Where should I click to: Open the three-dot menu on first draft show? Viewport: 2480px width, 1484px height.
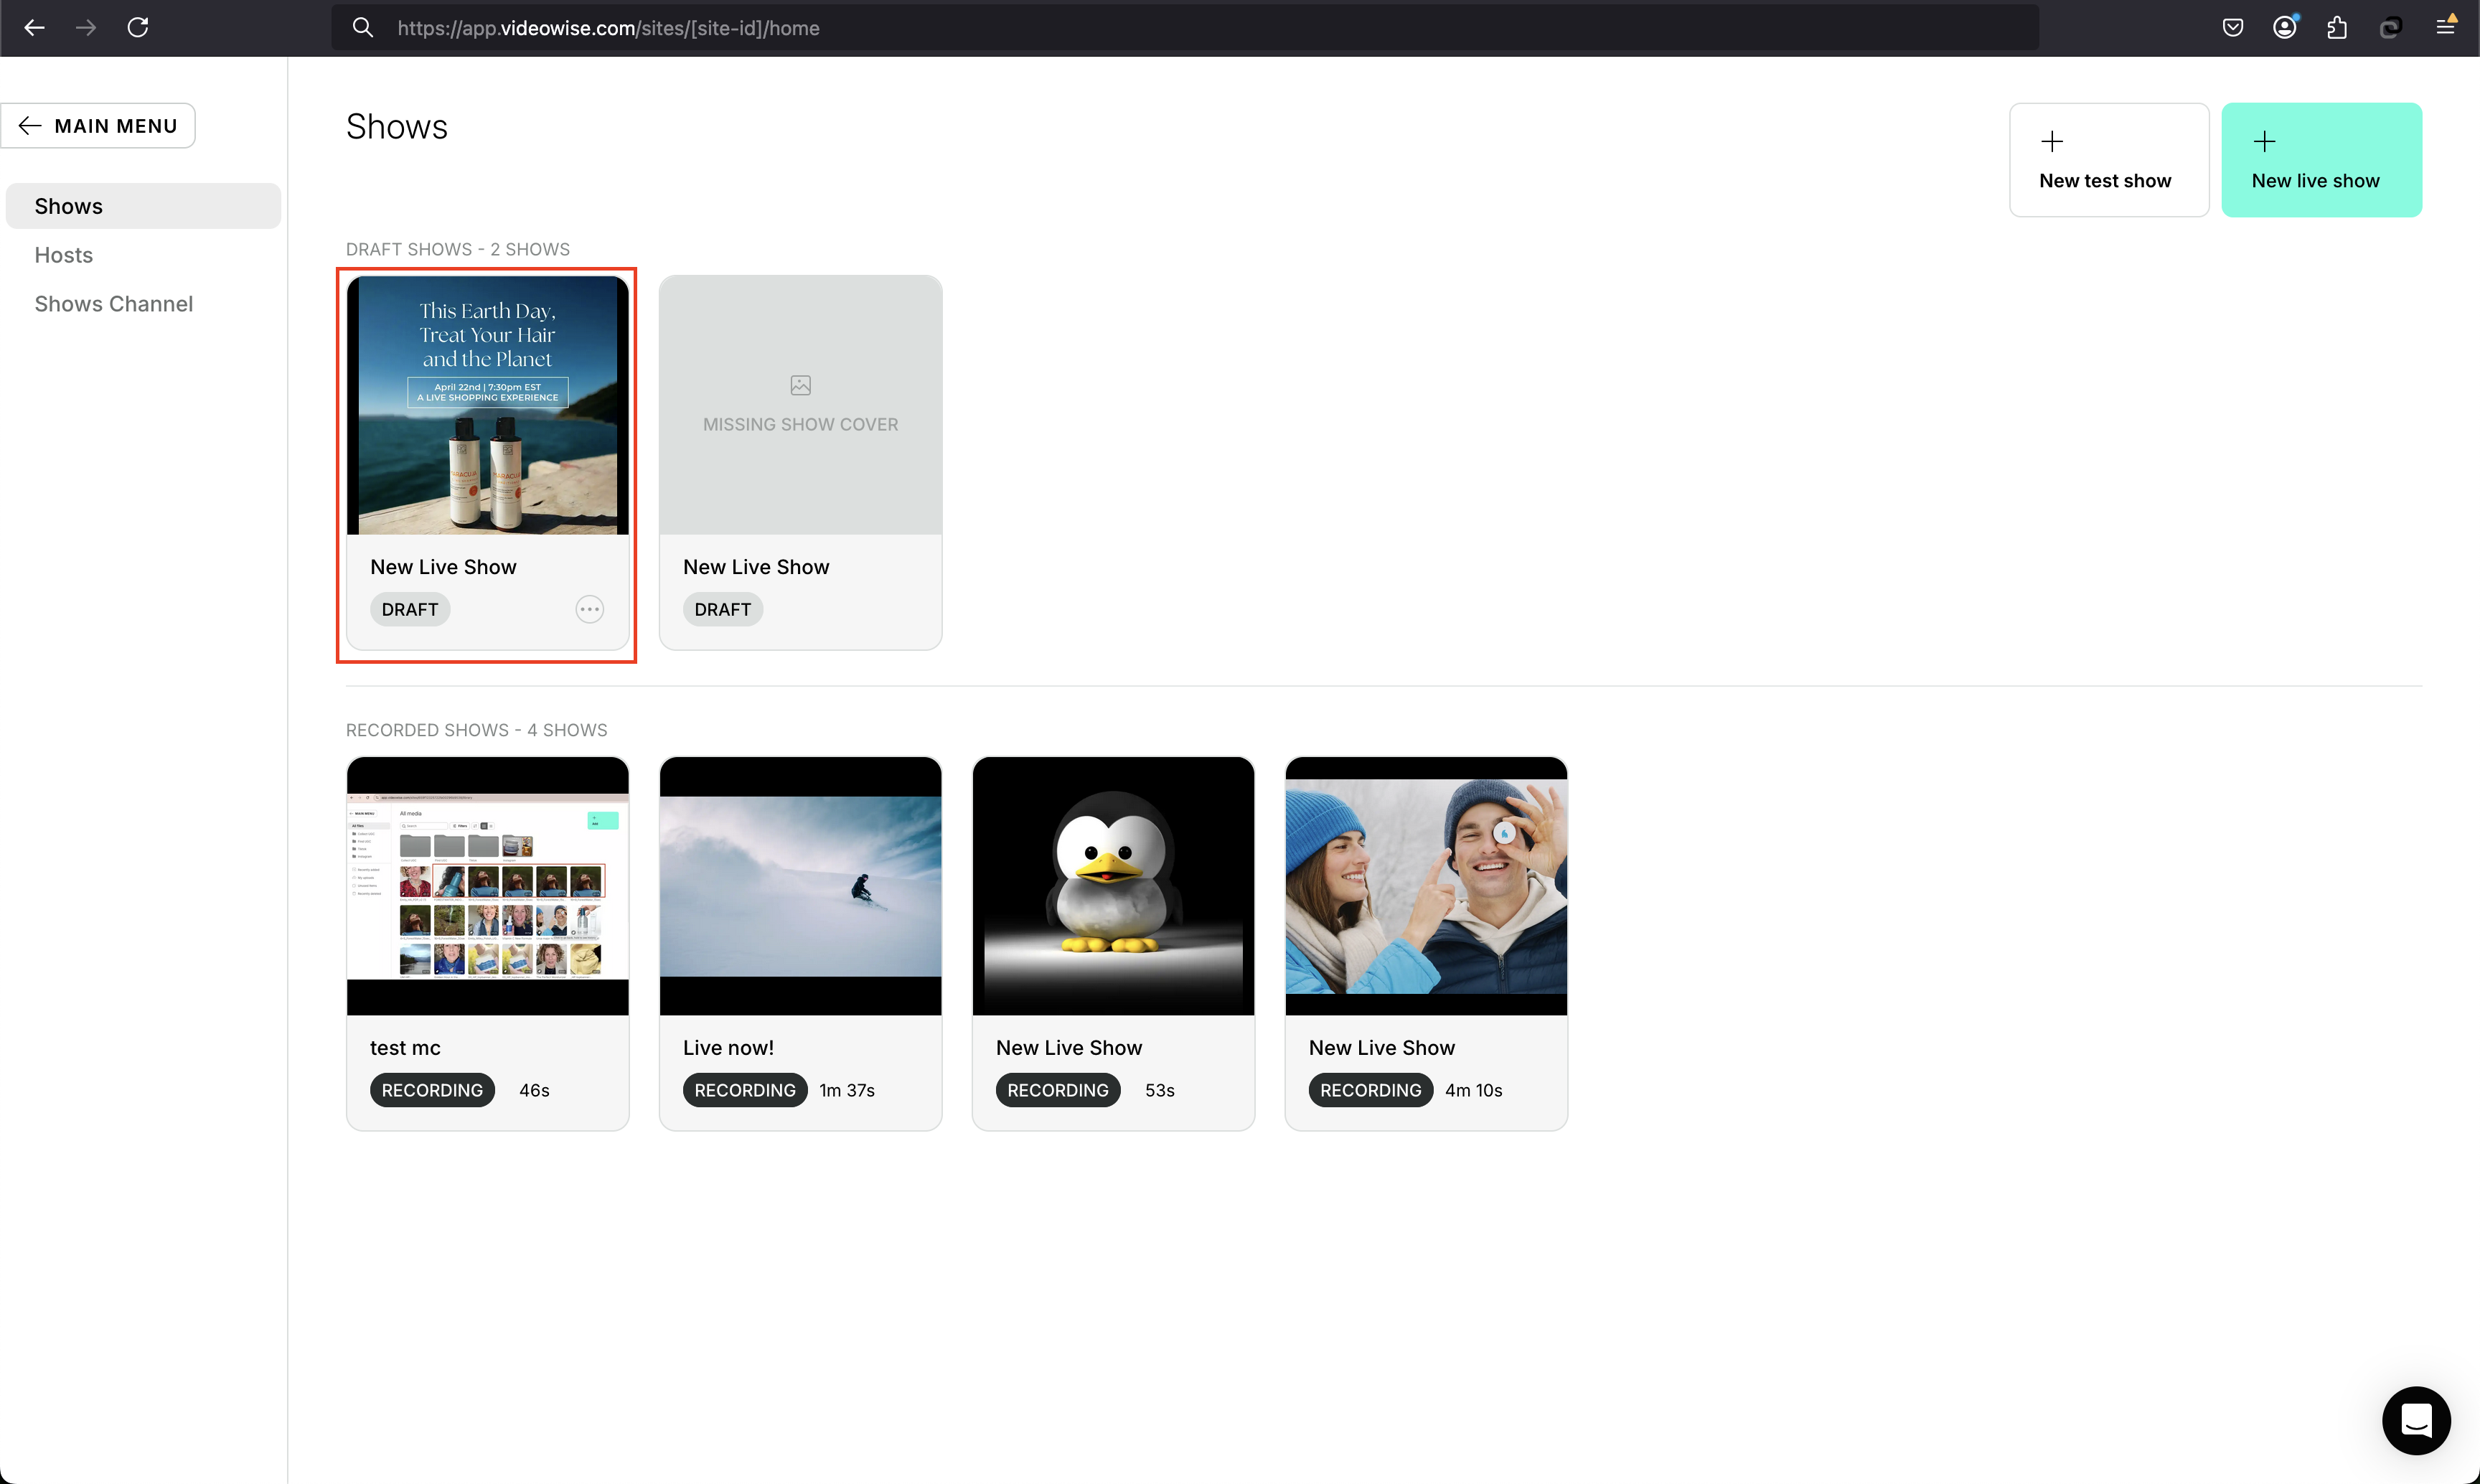pyautogui.click(x=589, y=609)
